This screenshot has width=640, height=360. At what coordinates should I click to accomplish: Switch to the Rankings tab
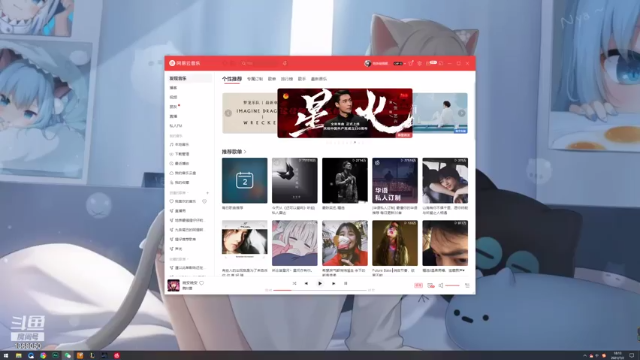point(287,79)
